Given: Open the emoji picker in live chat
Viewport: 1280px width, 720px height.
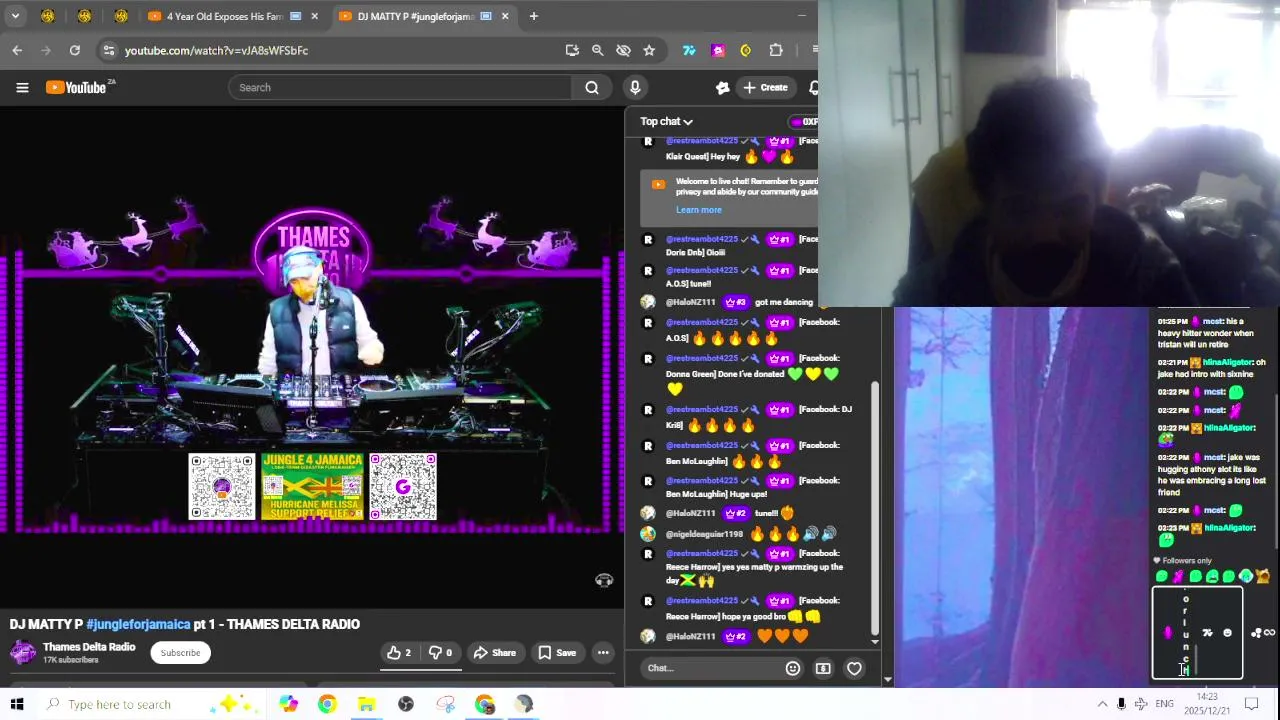Looking at the screenshot, I should [x=793, y=668].
